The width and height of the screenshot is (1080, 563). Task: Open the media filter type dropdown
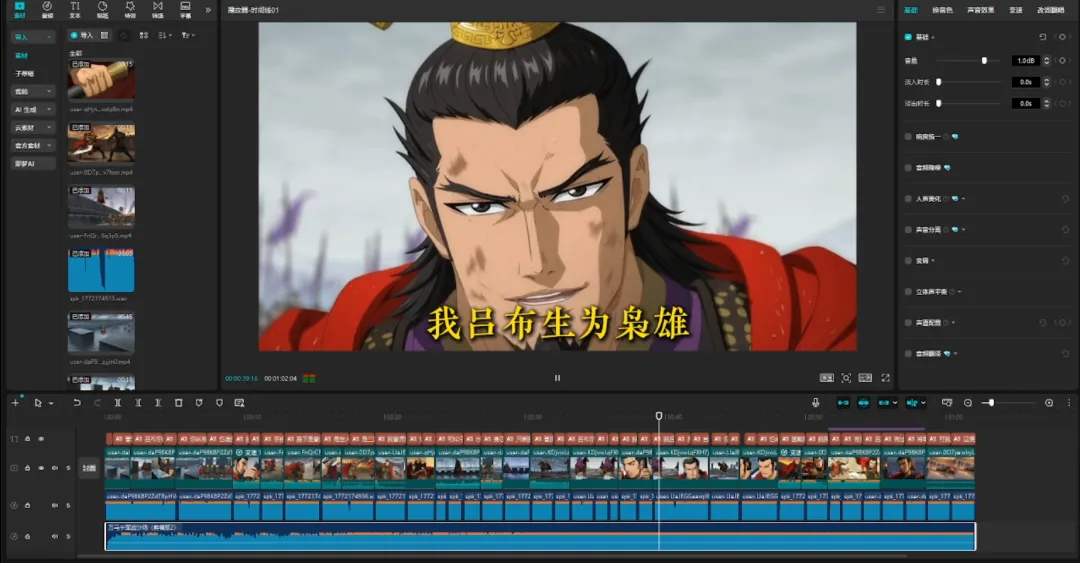pyautogui.click(x=188, y=35)
